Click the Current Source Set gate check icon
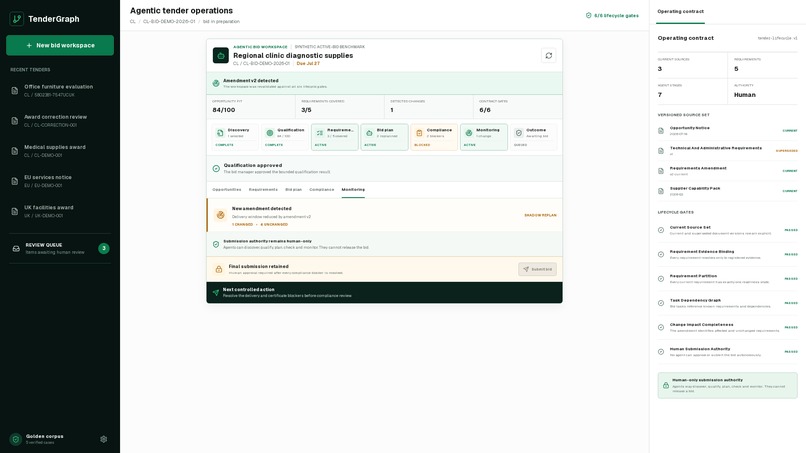This screenshot has height=453, width=806. [x=661, y=230]
